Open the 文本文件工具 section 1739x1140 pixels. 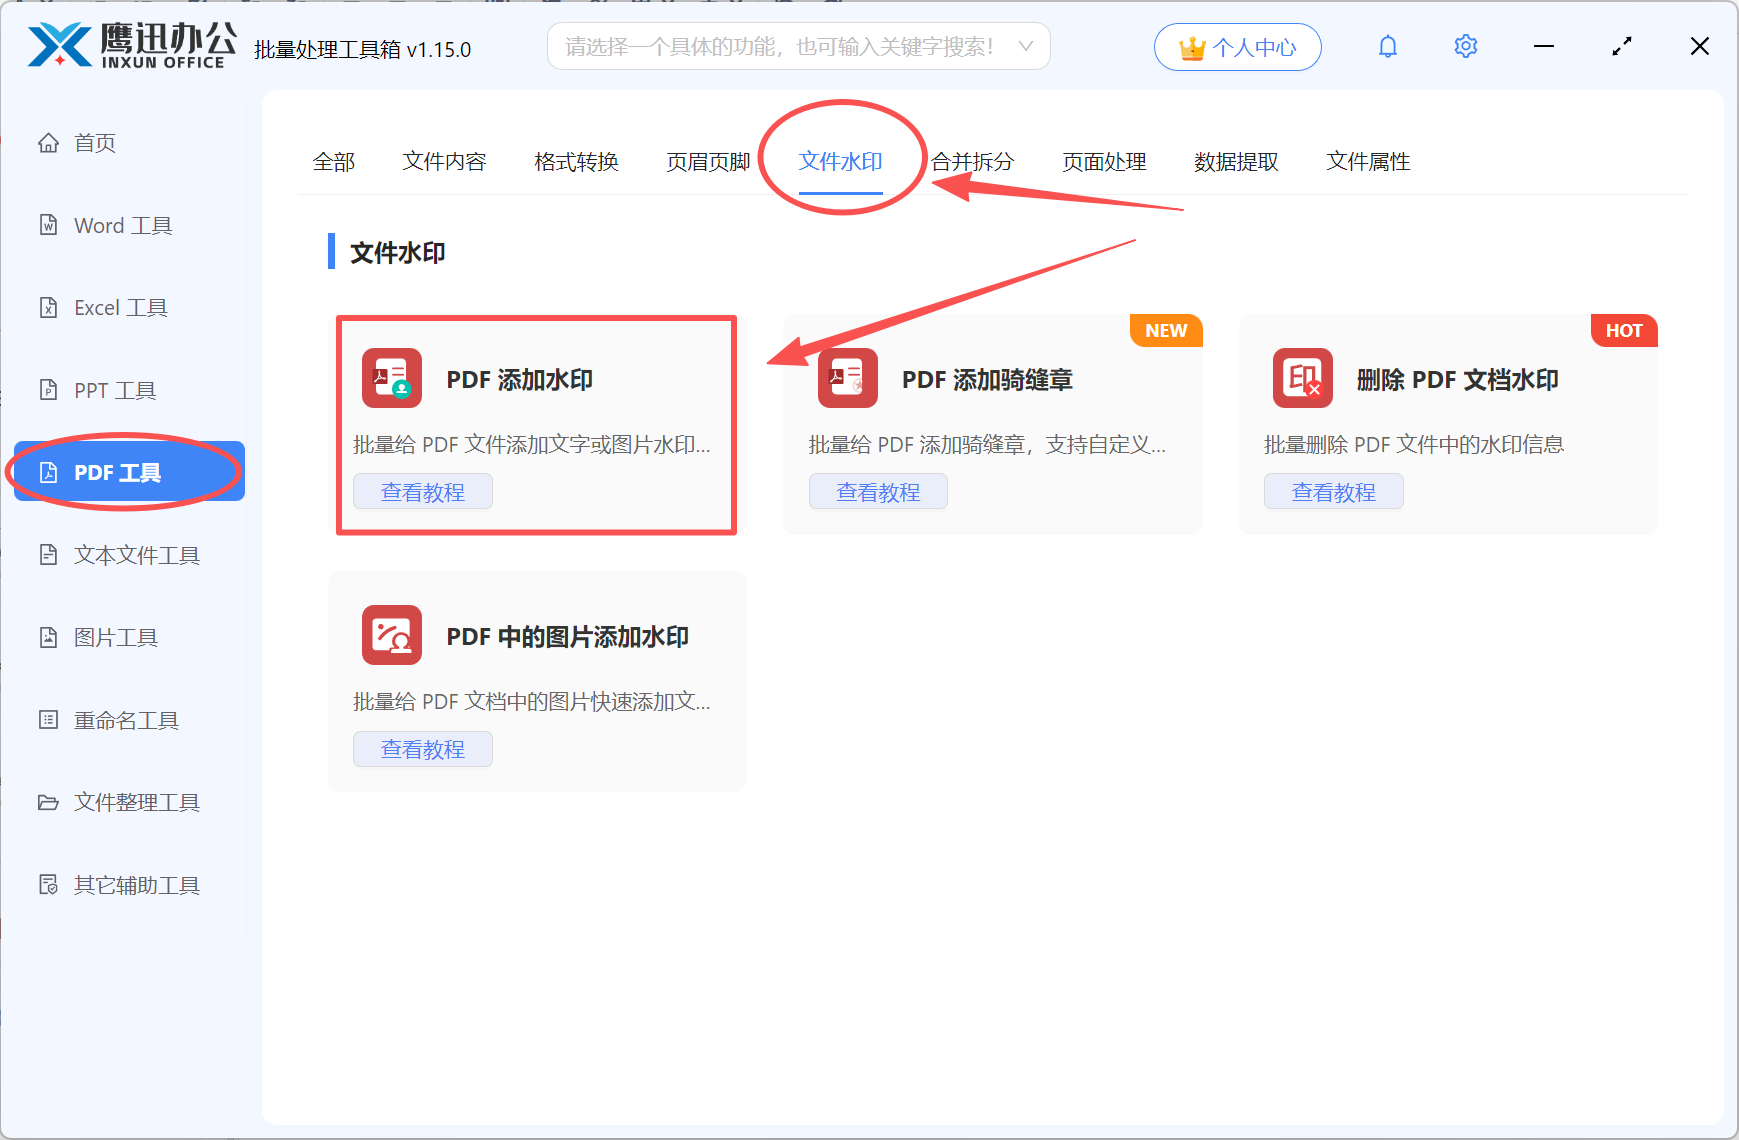(136, 554)
